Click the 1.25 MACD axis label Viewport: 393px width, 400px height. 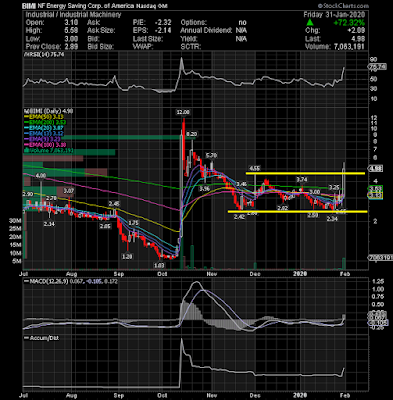pyautogui.click(x=379, y=281)
